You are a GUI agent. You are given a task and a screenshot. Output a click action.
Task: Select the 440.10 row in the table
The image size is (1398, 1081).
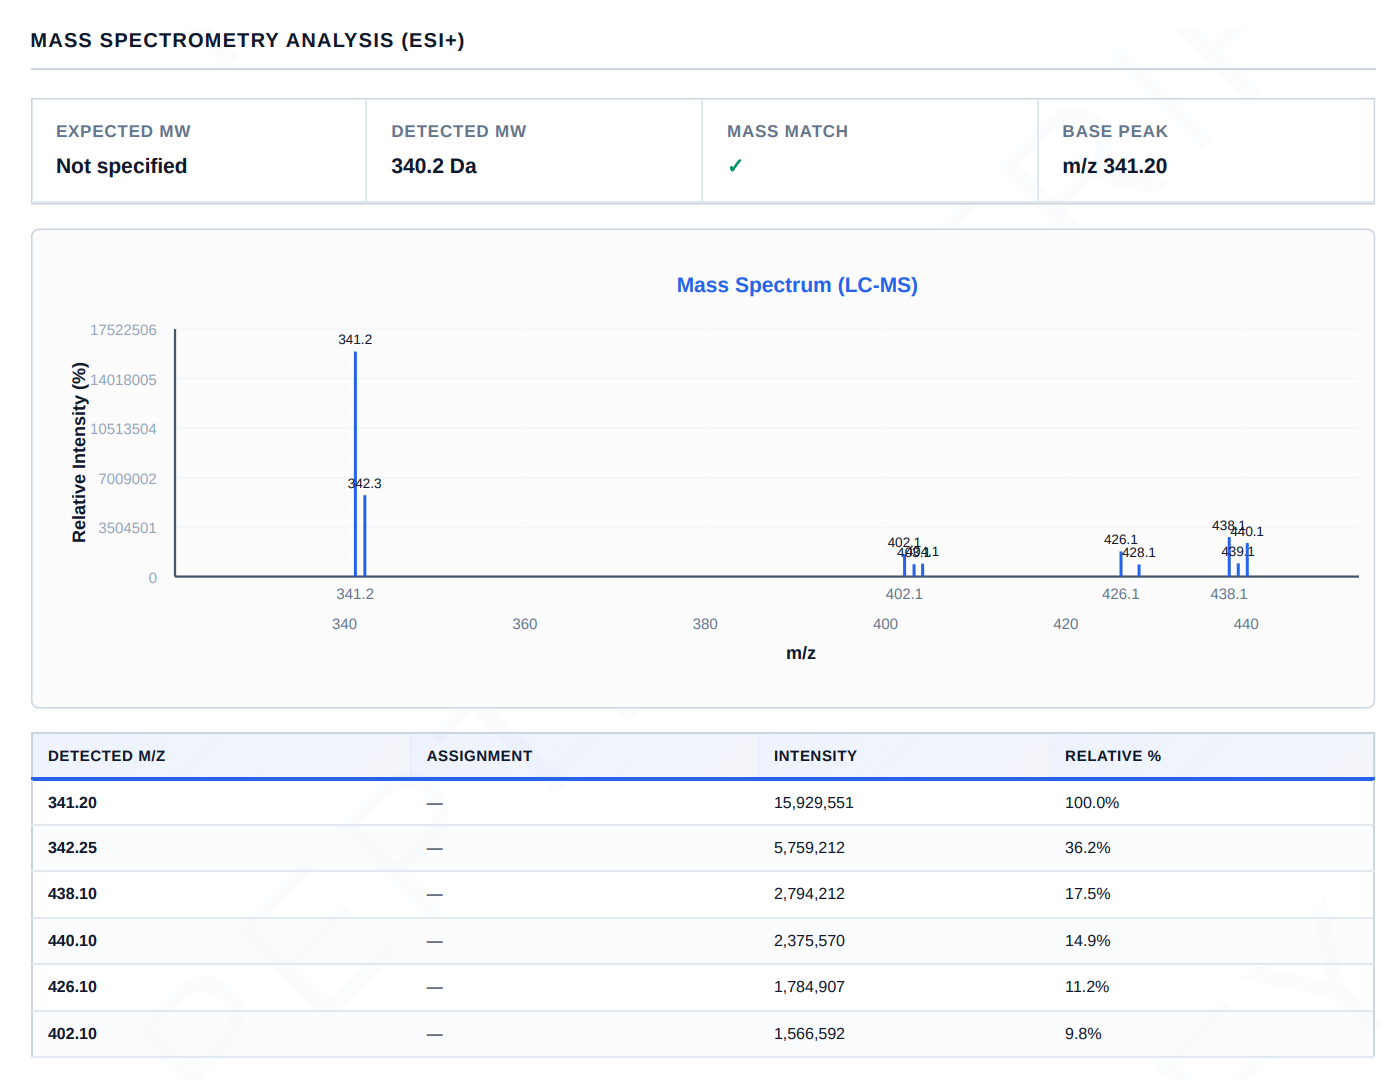(x=703, y=941)
